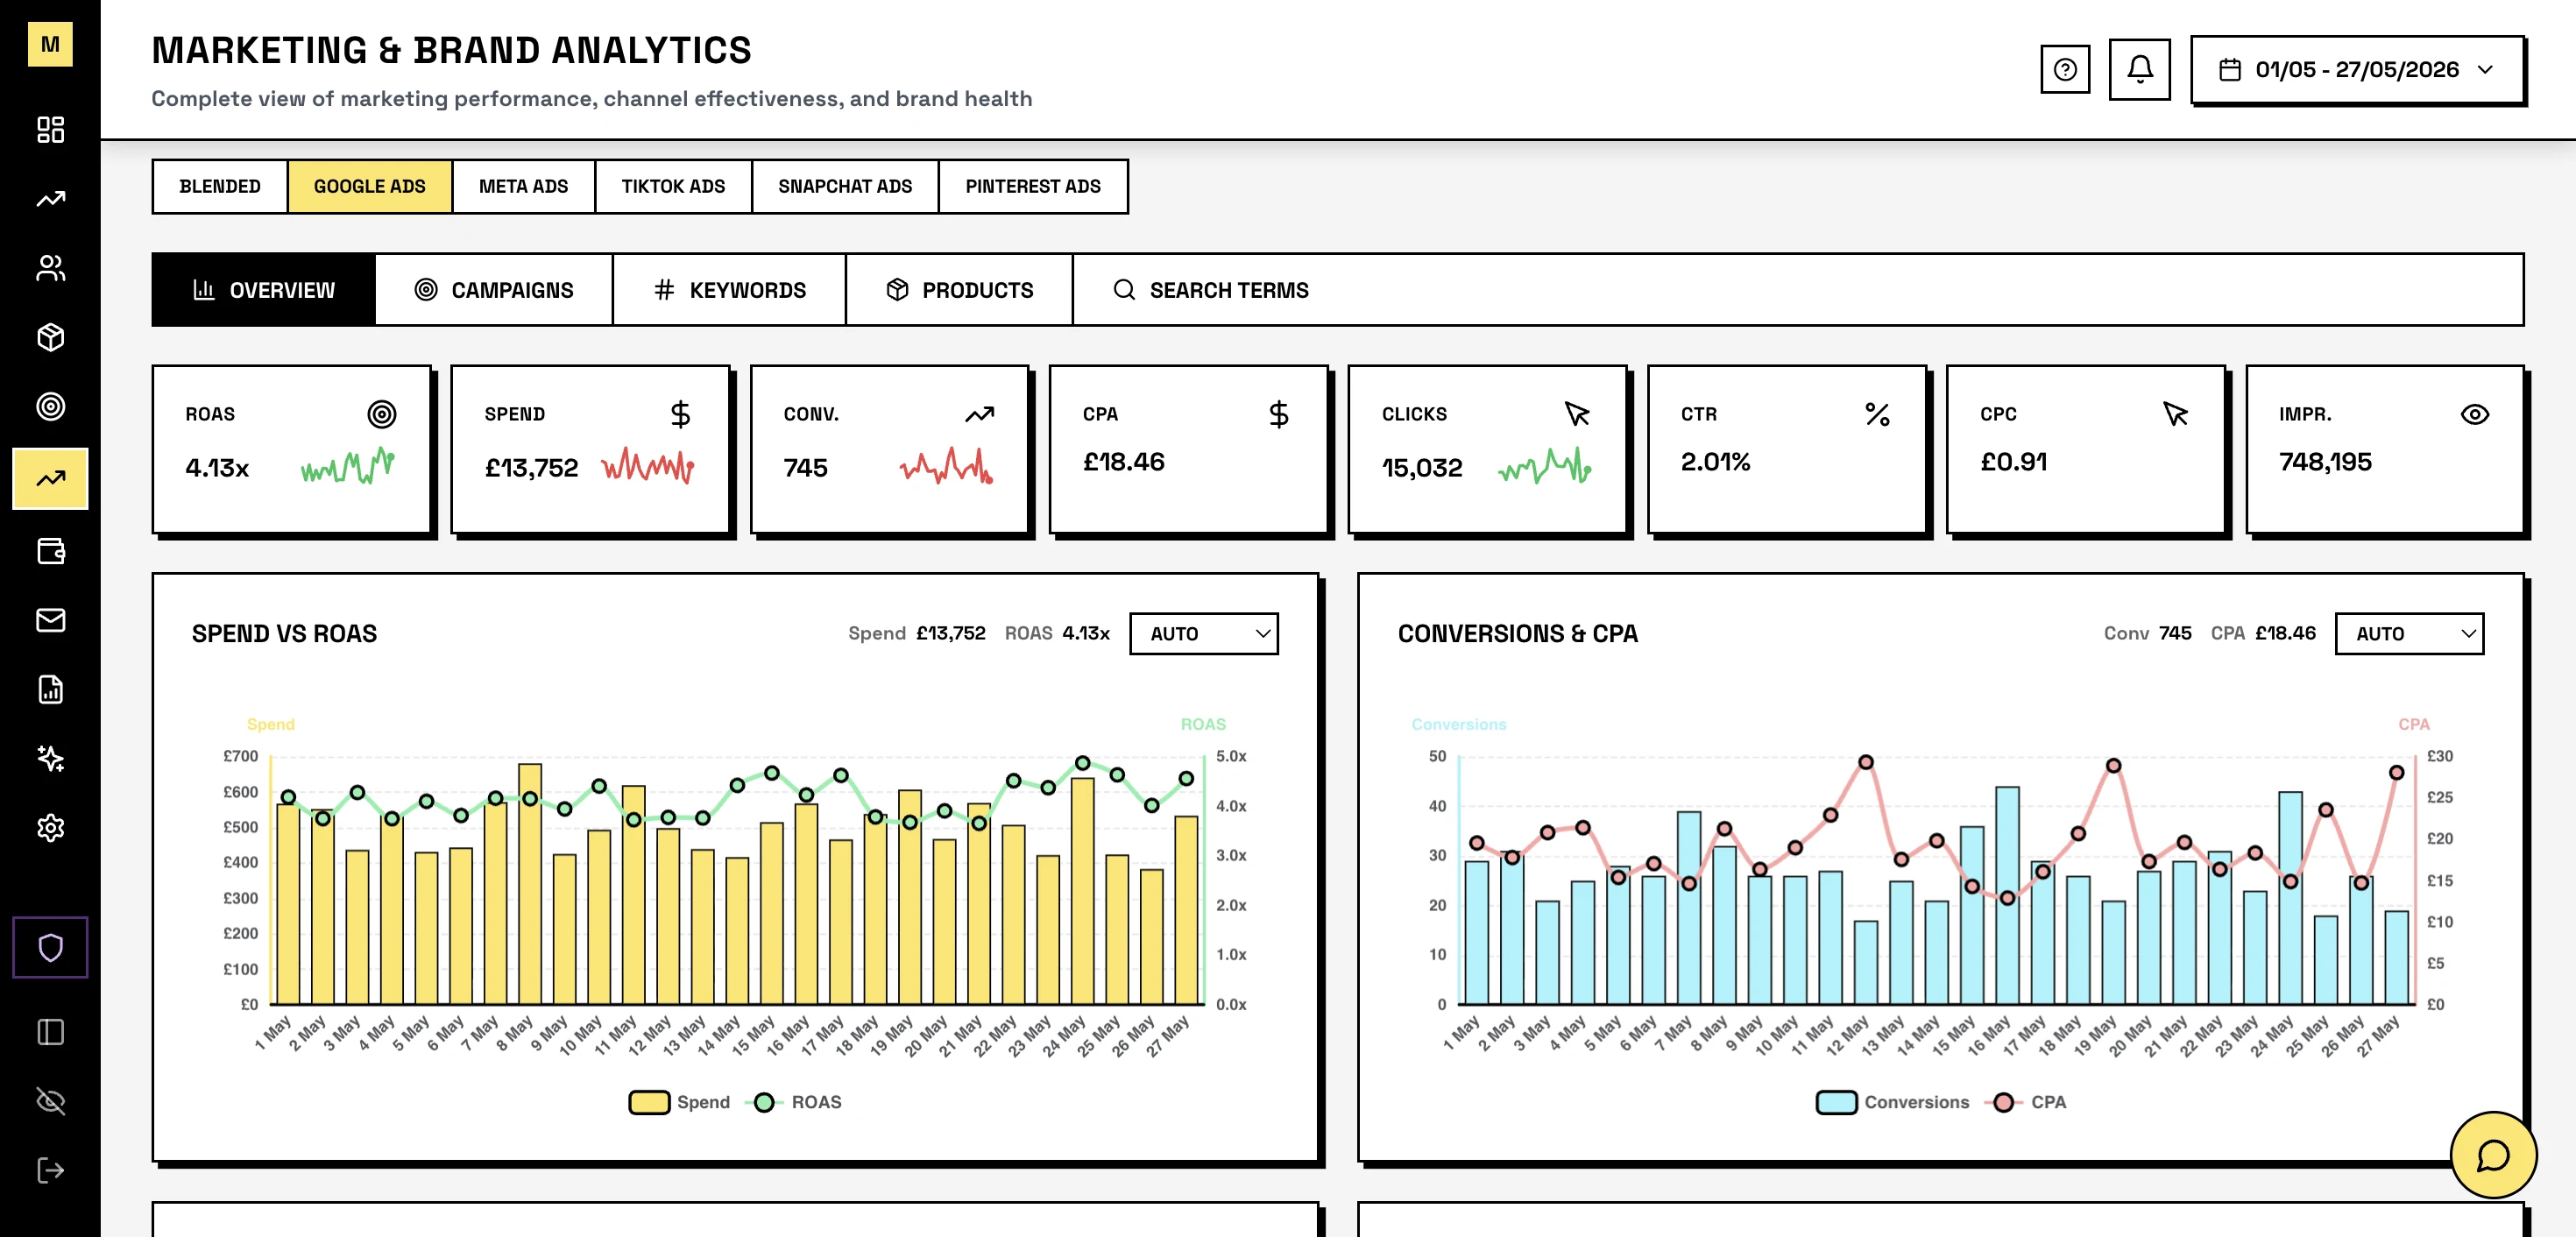Open the trending line icon below dashboard

[50, 199]
